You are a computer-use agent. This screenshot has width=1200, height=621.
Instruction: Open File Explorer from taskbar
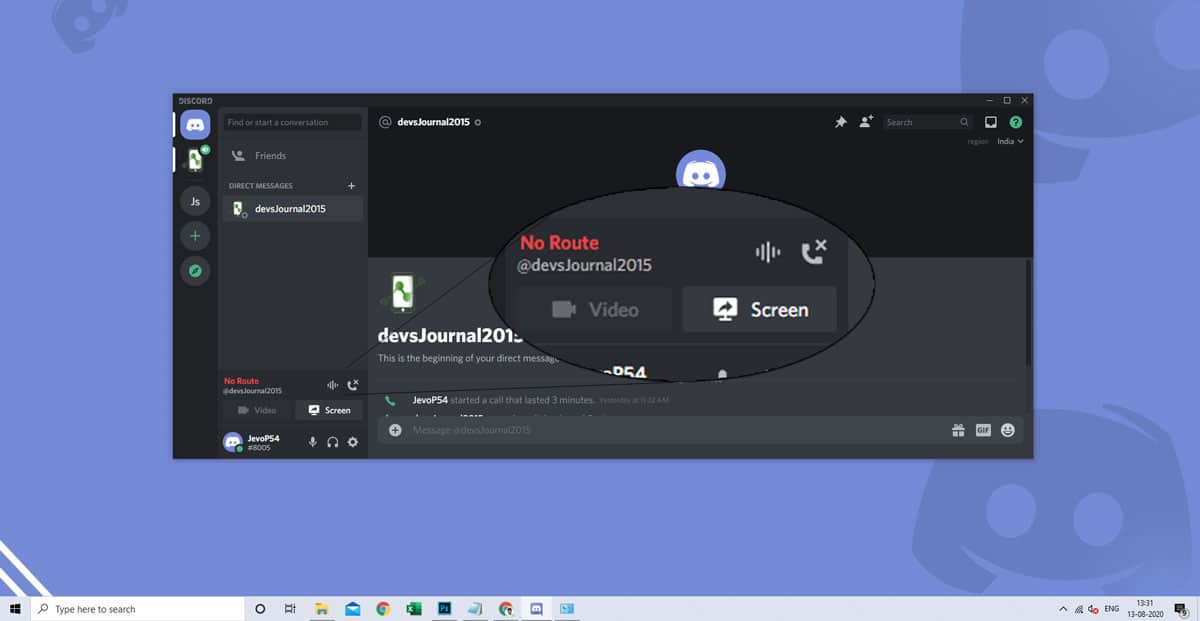pos(322,609)
